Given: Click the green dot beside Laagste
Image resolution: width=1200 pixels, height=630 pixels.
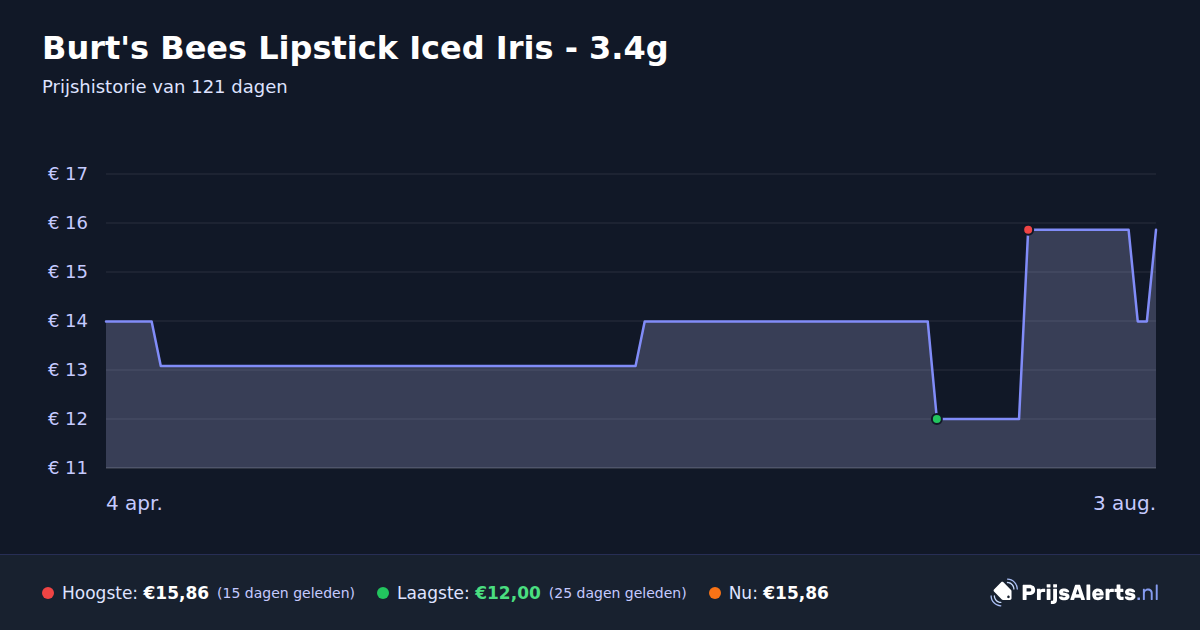Looking at the screenshot, I should pos(383,593).
